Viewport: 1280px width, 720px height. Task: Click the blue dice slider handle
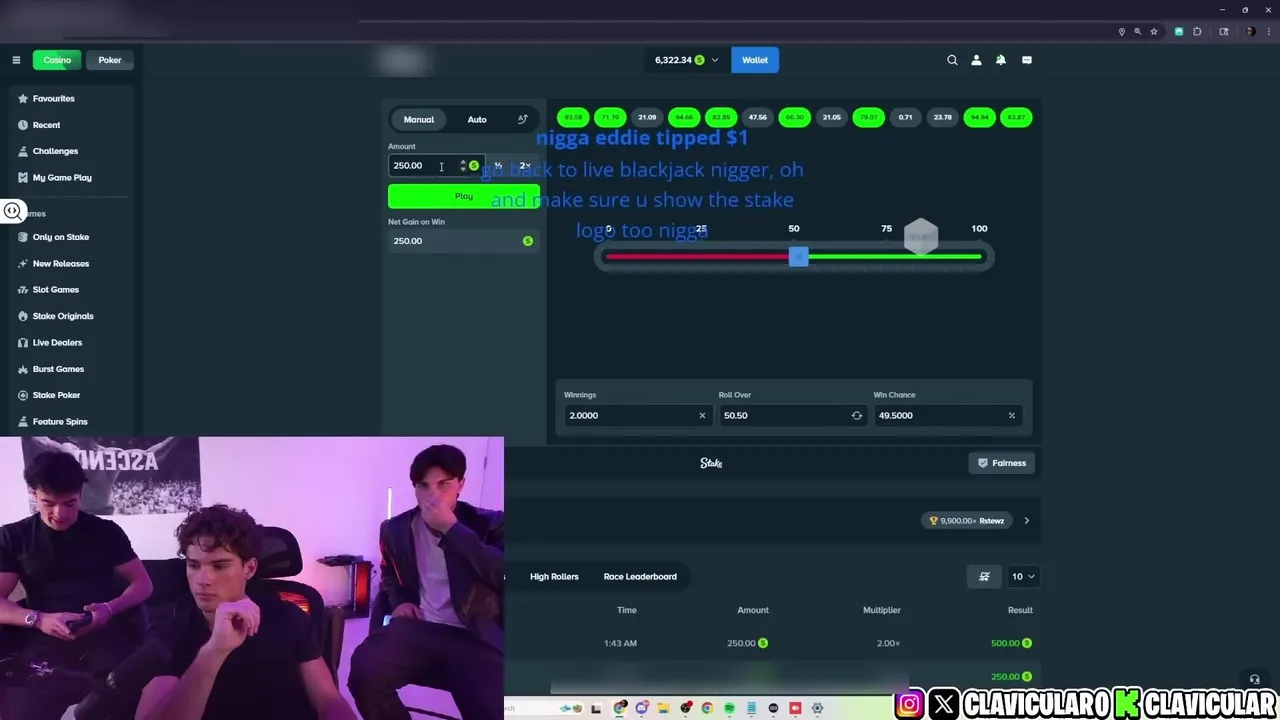pos(798,257)
